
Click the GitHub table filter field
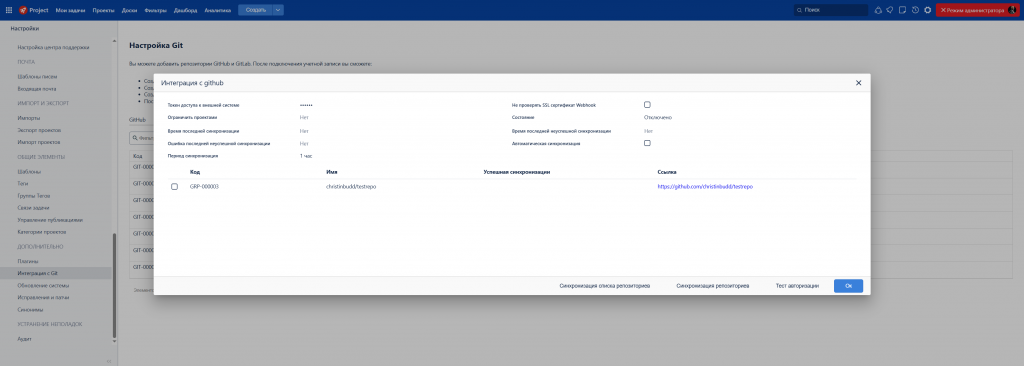[141, 139]
